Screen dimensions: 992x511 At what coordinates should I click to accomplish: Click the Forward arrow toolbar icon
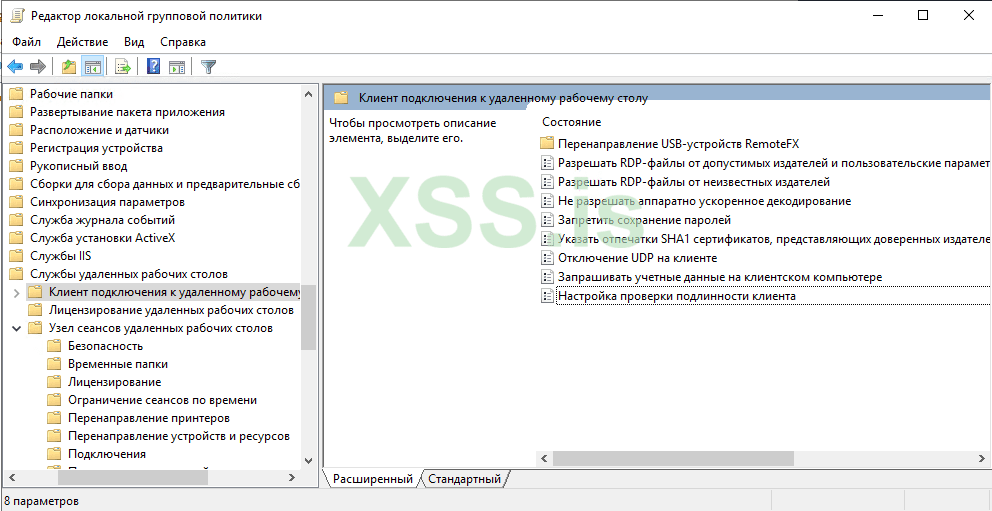click(38, 66)
